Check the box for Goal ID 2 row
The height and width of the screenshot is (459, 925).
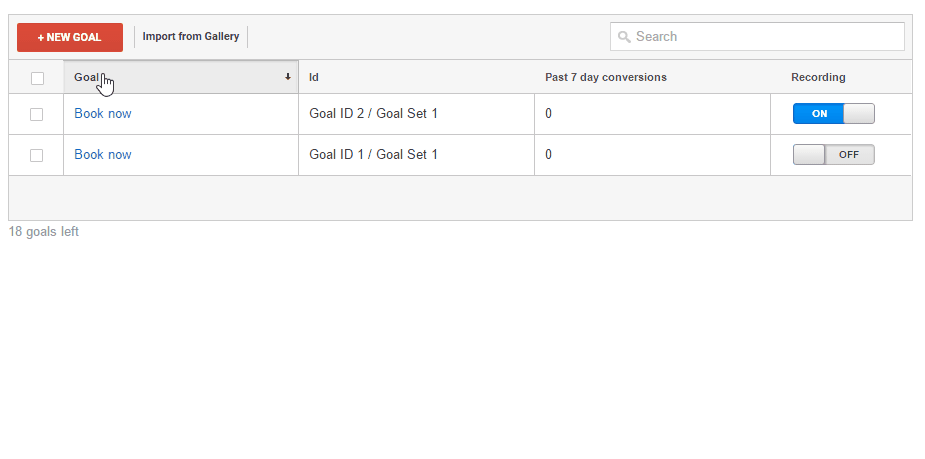[37, 114]
